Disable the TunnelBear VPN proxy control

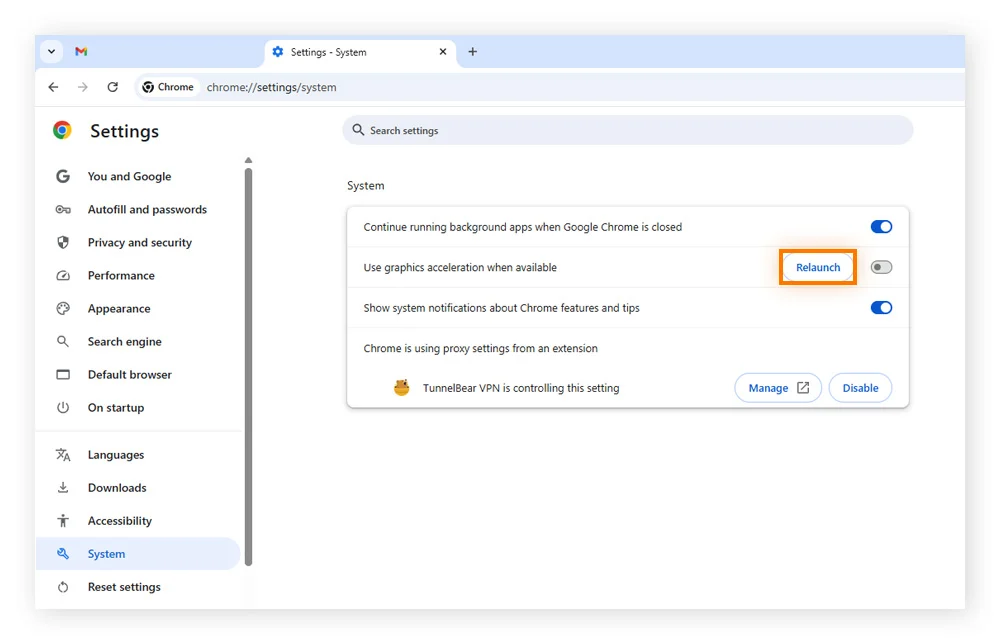860,388
